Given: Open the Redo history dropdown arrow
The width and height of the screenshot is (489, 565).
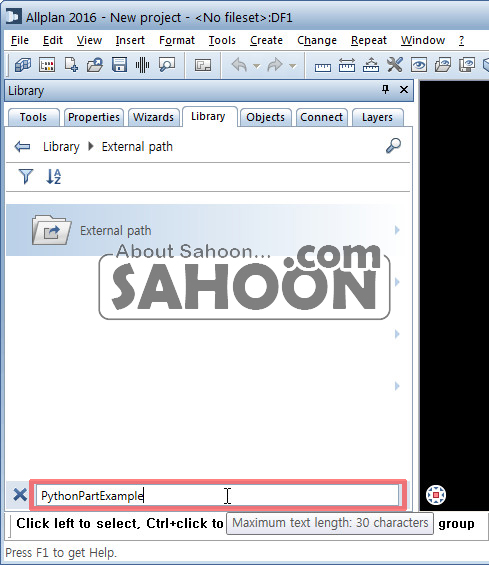Looking at the screenshot, I should 293,66.
